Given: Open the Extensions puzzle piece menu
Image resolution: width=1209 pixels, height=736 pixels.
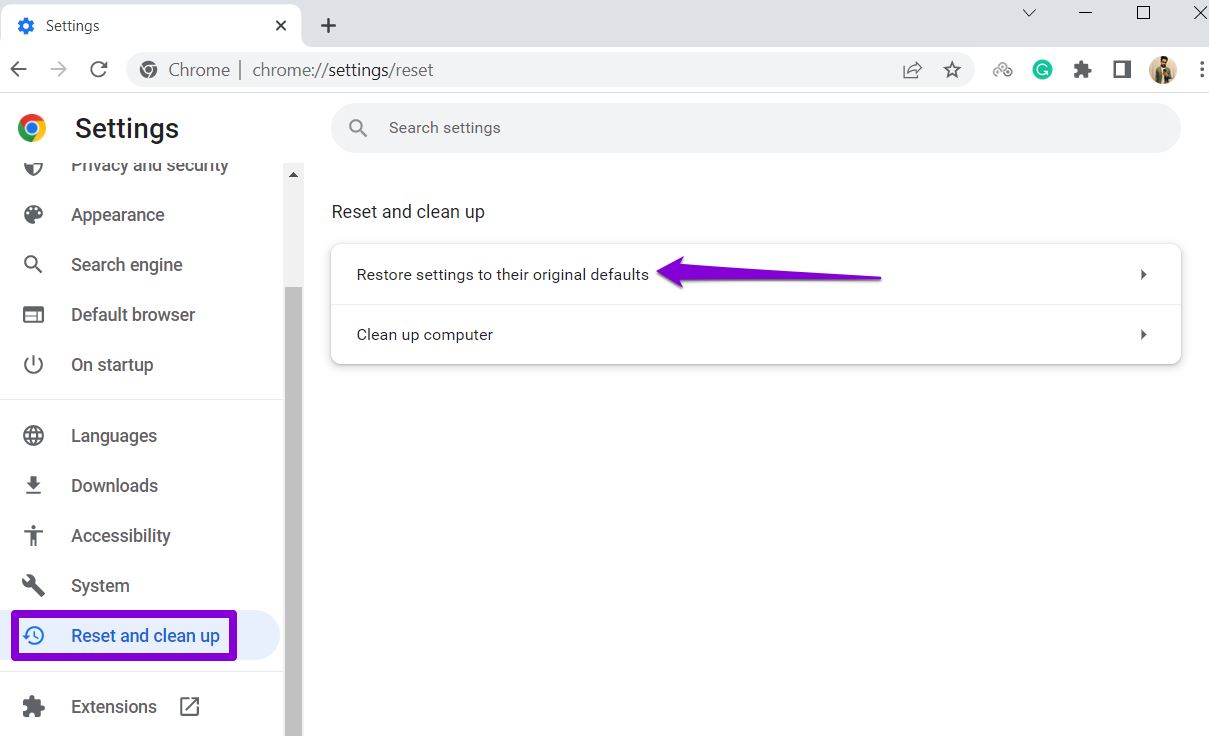Looking at the screenshot, I should pyautogui.click(x=1082, y=70).
